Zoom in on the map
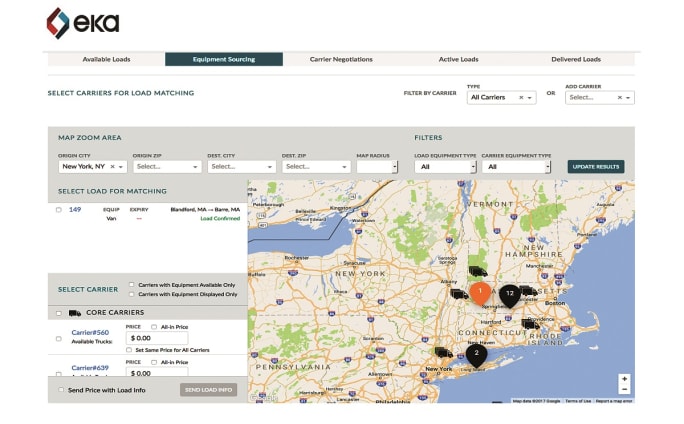 (x=624, y=379)
